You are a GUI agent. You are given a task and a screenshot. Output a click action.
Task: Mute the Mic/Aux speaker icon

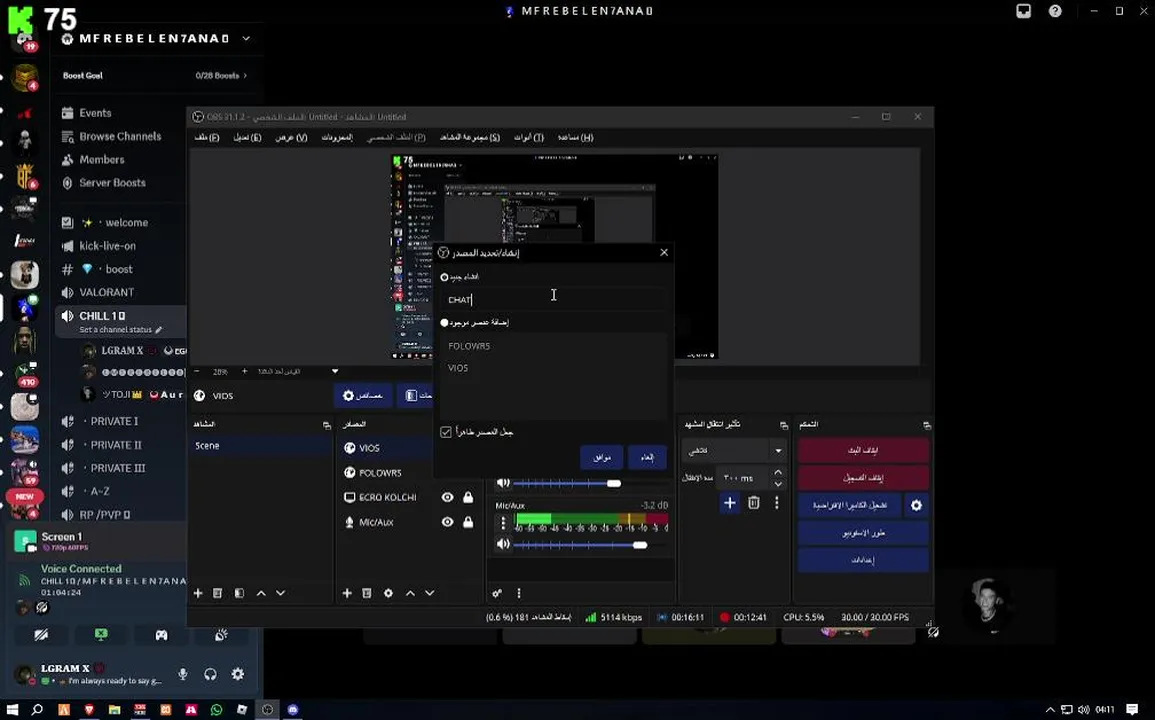pyautogui.click(x=503, y=544)
